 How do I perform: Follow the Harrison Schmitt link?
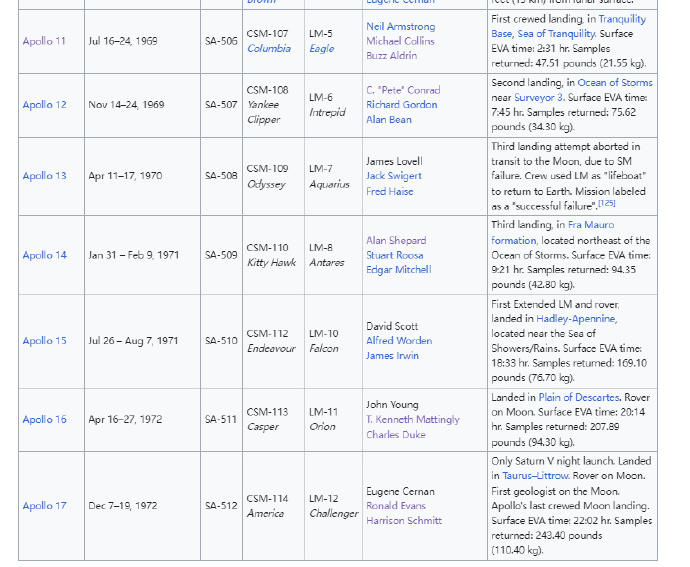[403, 521]
